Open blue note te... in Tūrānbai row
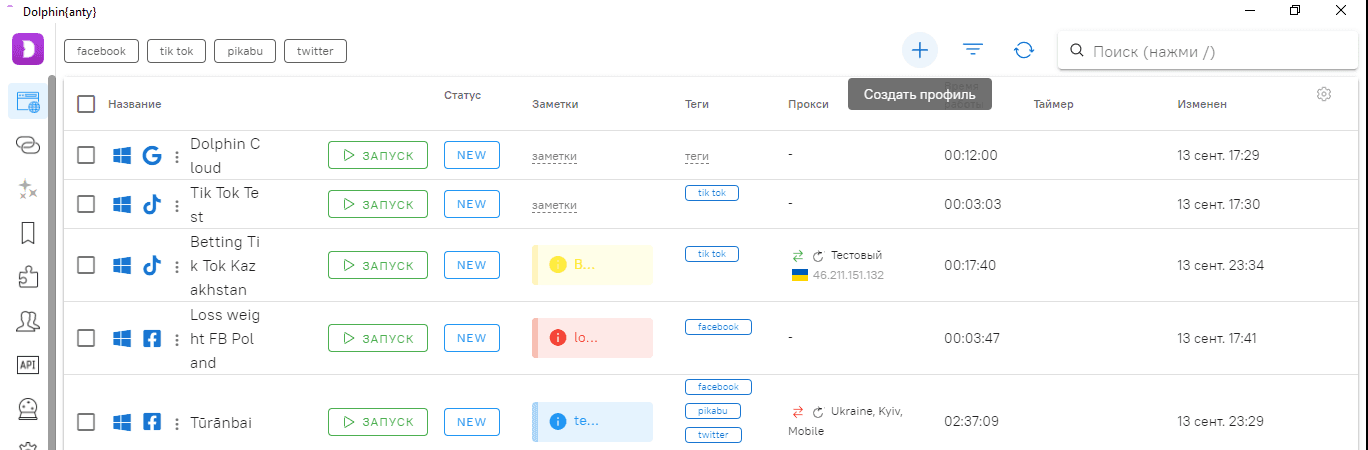The width and height of the screenshot is (1368, 450). tap(592, 422)
